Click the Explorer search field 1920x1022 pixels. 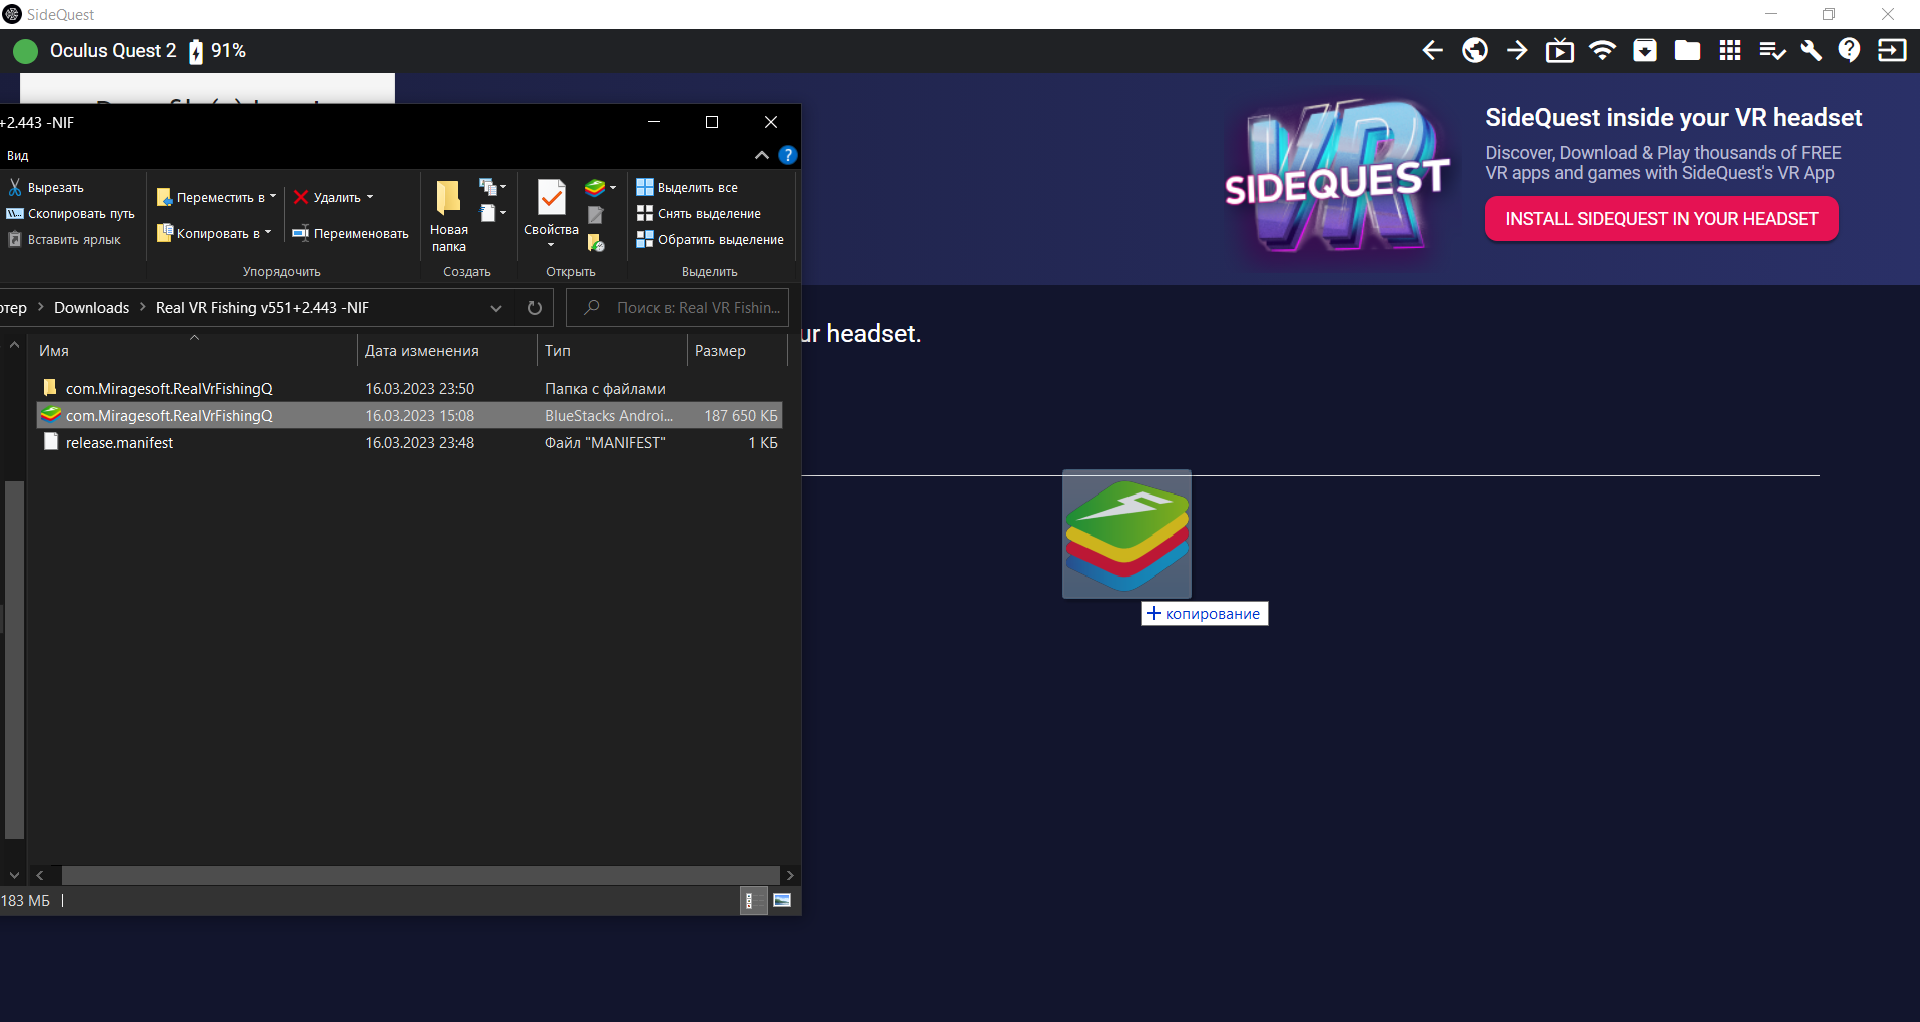(x=678, y=308)
